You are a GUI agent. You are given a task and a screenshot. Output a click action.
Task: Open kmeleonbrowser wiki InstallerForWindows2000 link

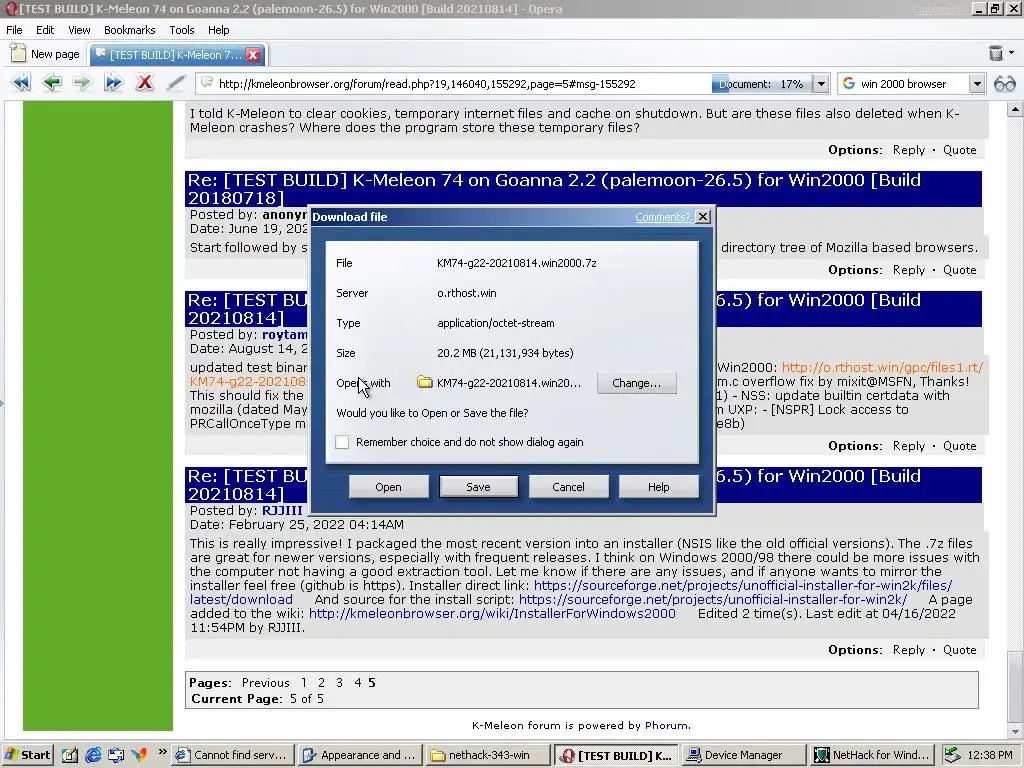(x=492, y=614)
